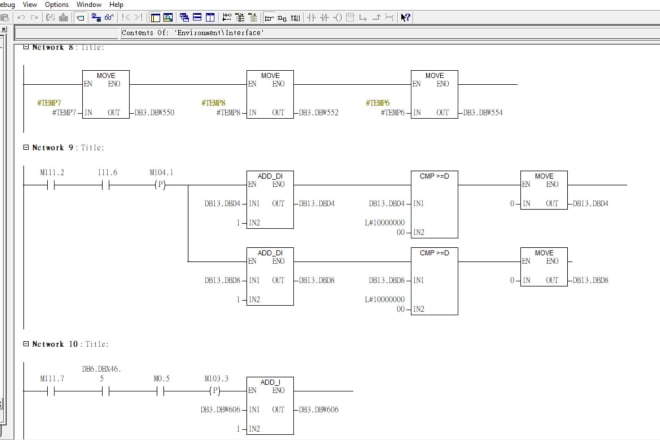The image size is (660, 440).
Task: Arrange windows horizontally via the toolbar icon
Action: (x=197, y=17)
